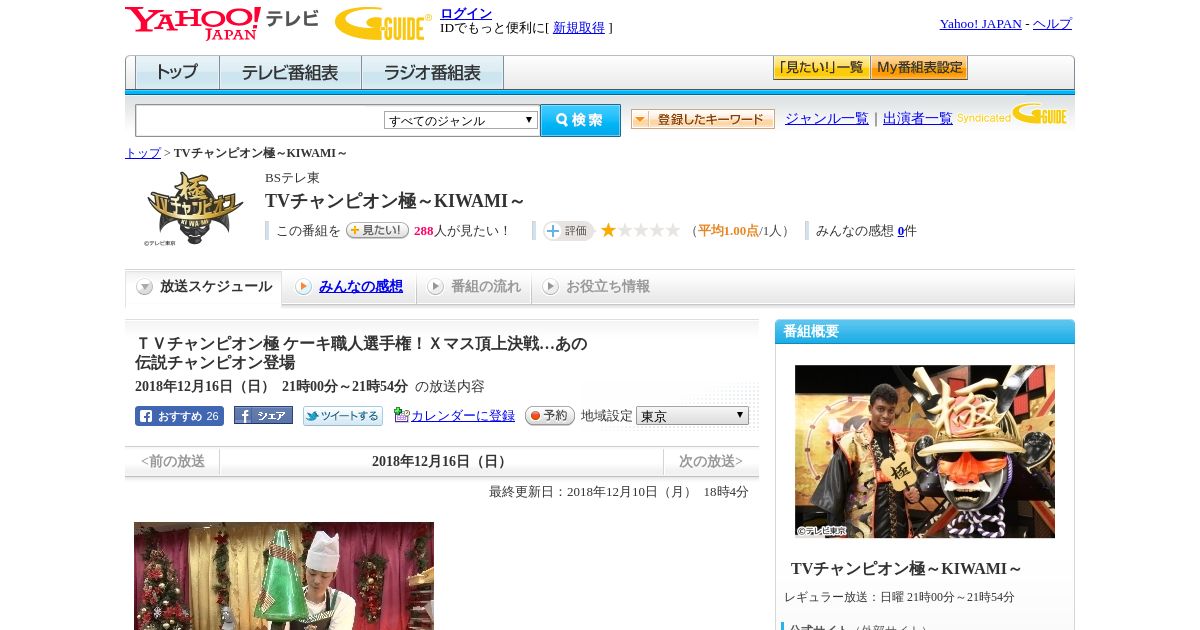Click the 見たい! add button
This screenshot has width=1200, height=630.
[377, 230]
